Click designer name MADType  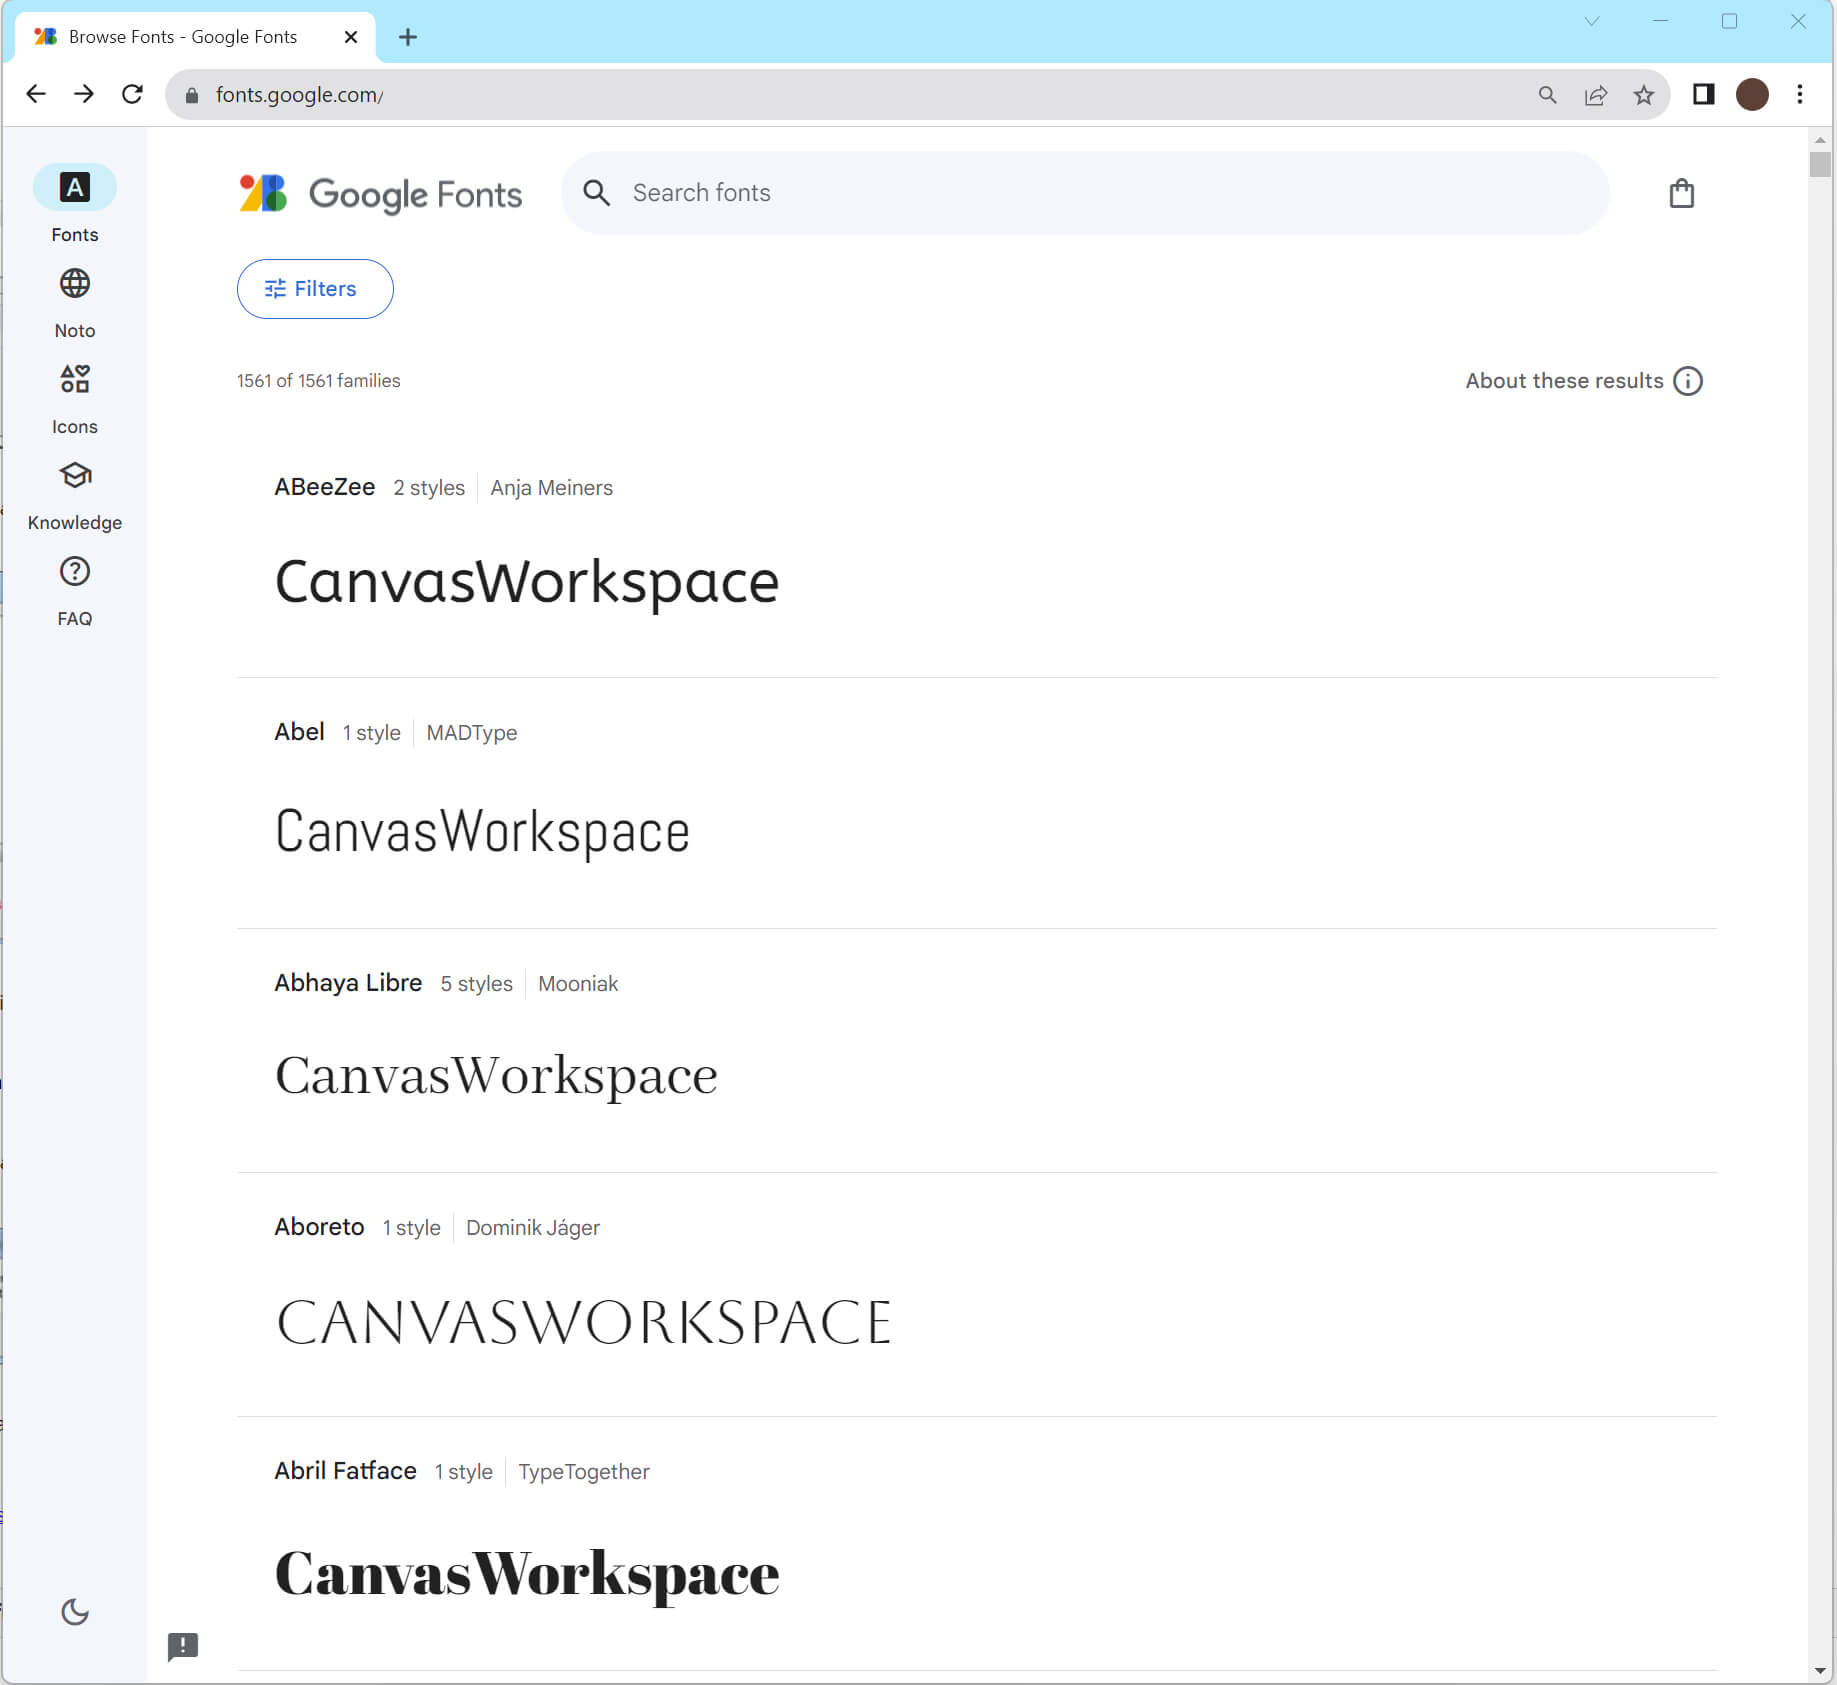[x=472, y=733]
